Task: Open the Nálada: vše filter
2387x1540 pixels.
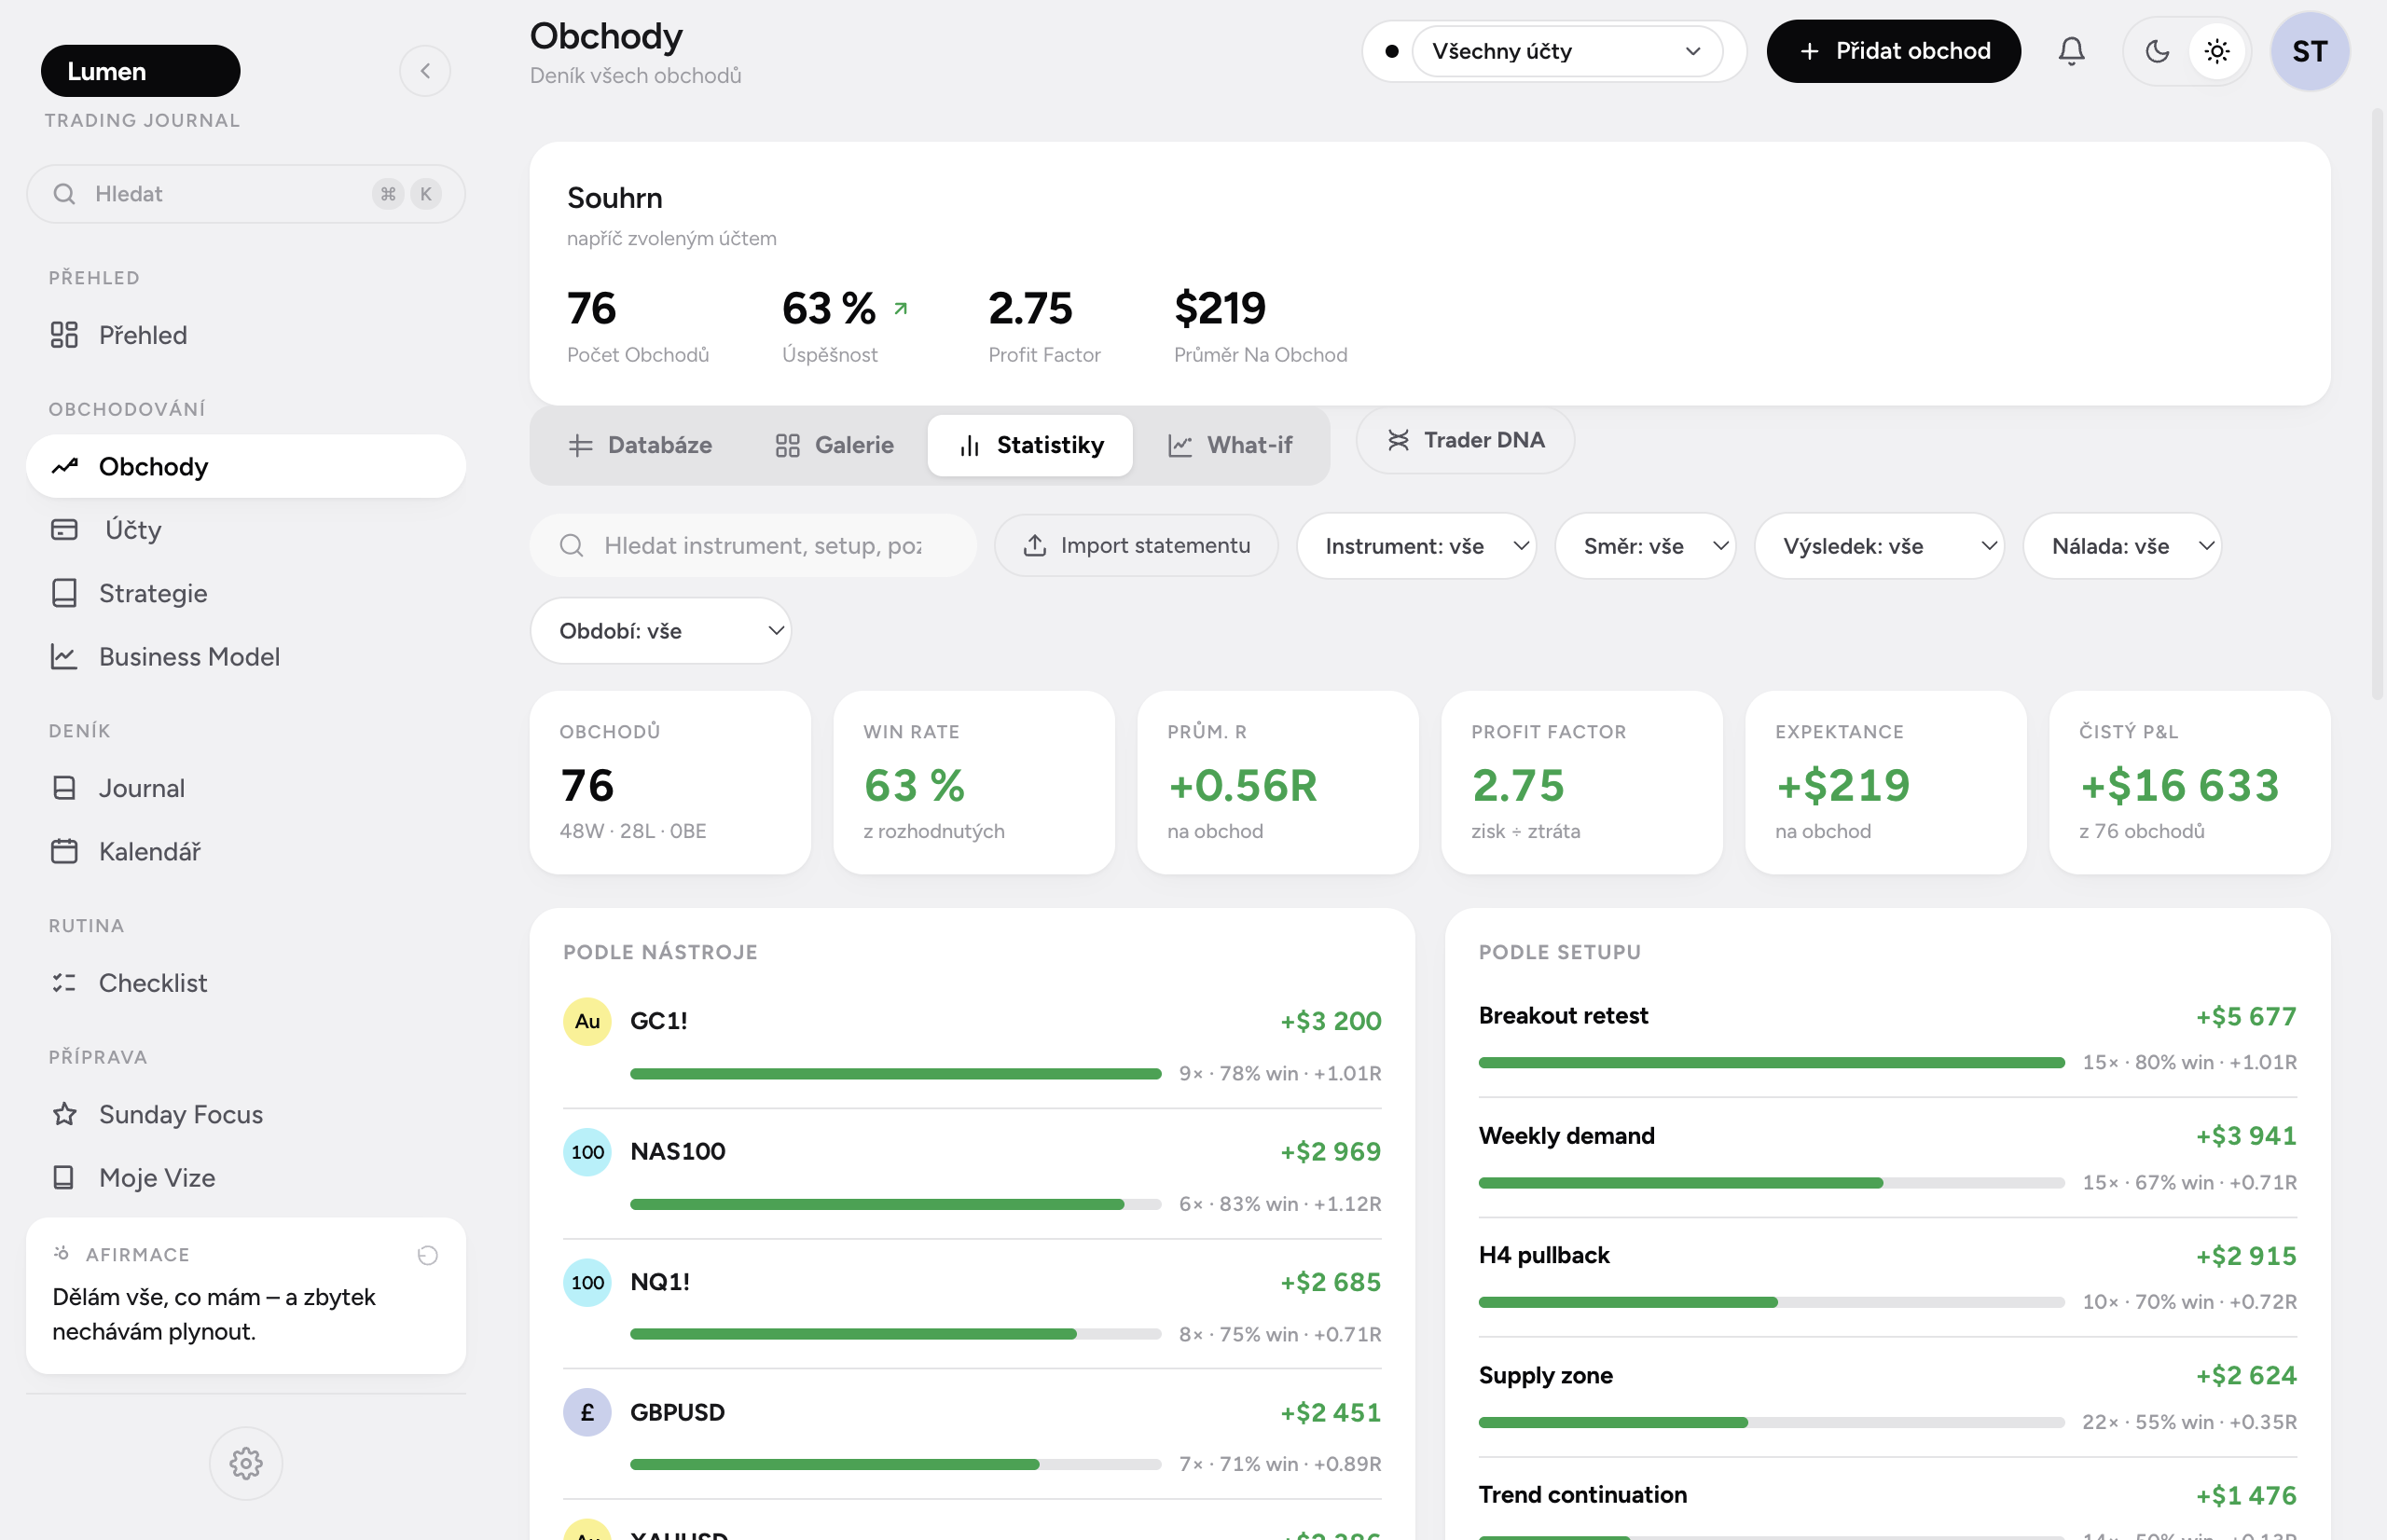Action: pos(2122,546)
